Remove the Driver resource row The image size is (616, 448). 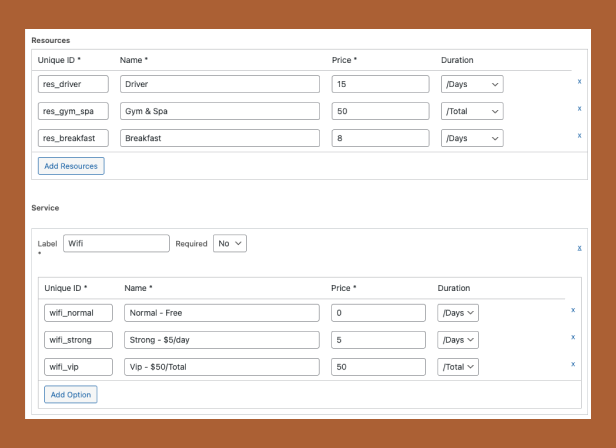point(579,81)
